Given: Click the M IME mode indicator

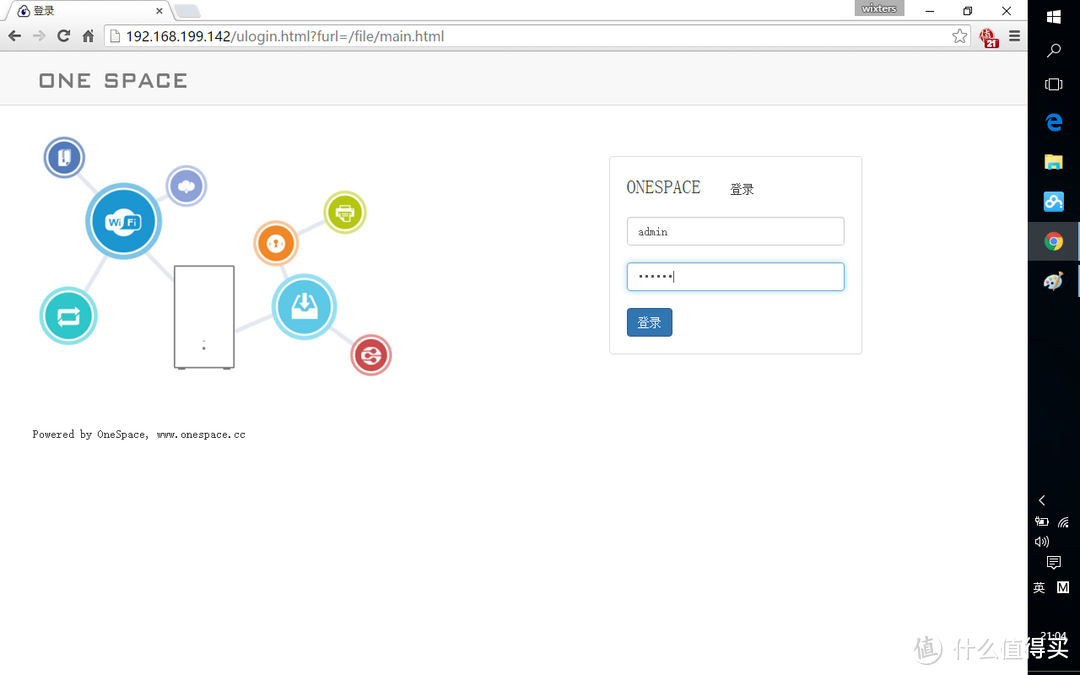Looking at the screenshot, I should pyautogui.click(x=1063, y=588).
